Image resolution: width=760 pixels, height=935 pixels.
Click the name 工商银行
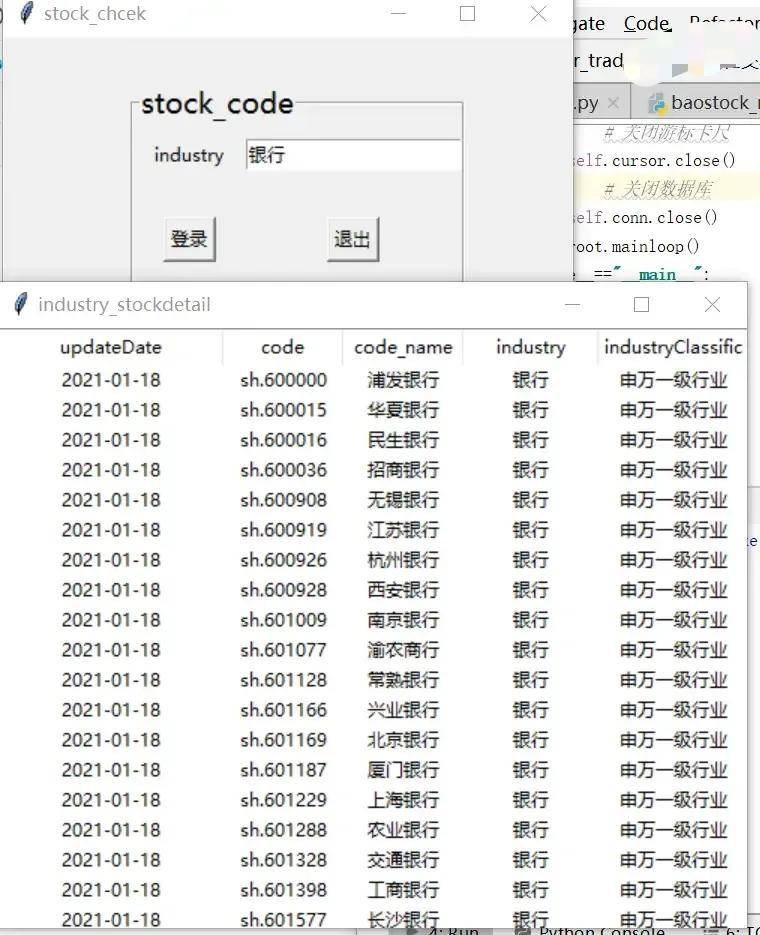[x=404, y=890]
